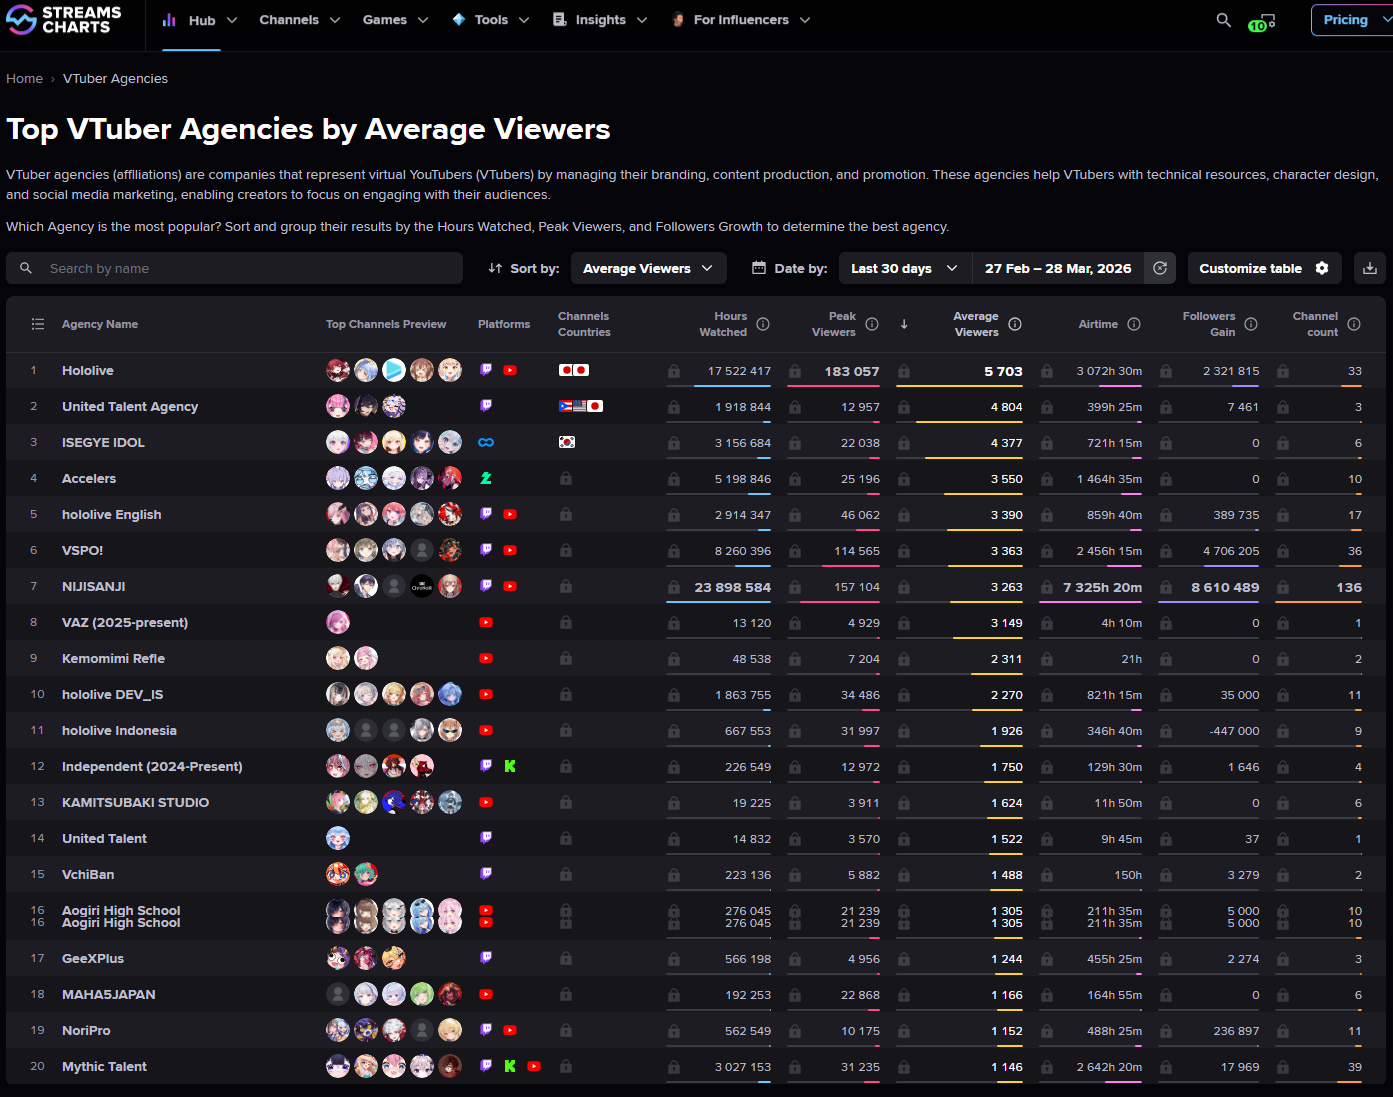The image size is (1393, 1097).
Task: Click the devices icon with 10 badge
Action: point(1263,21)
